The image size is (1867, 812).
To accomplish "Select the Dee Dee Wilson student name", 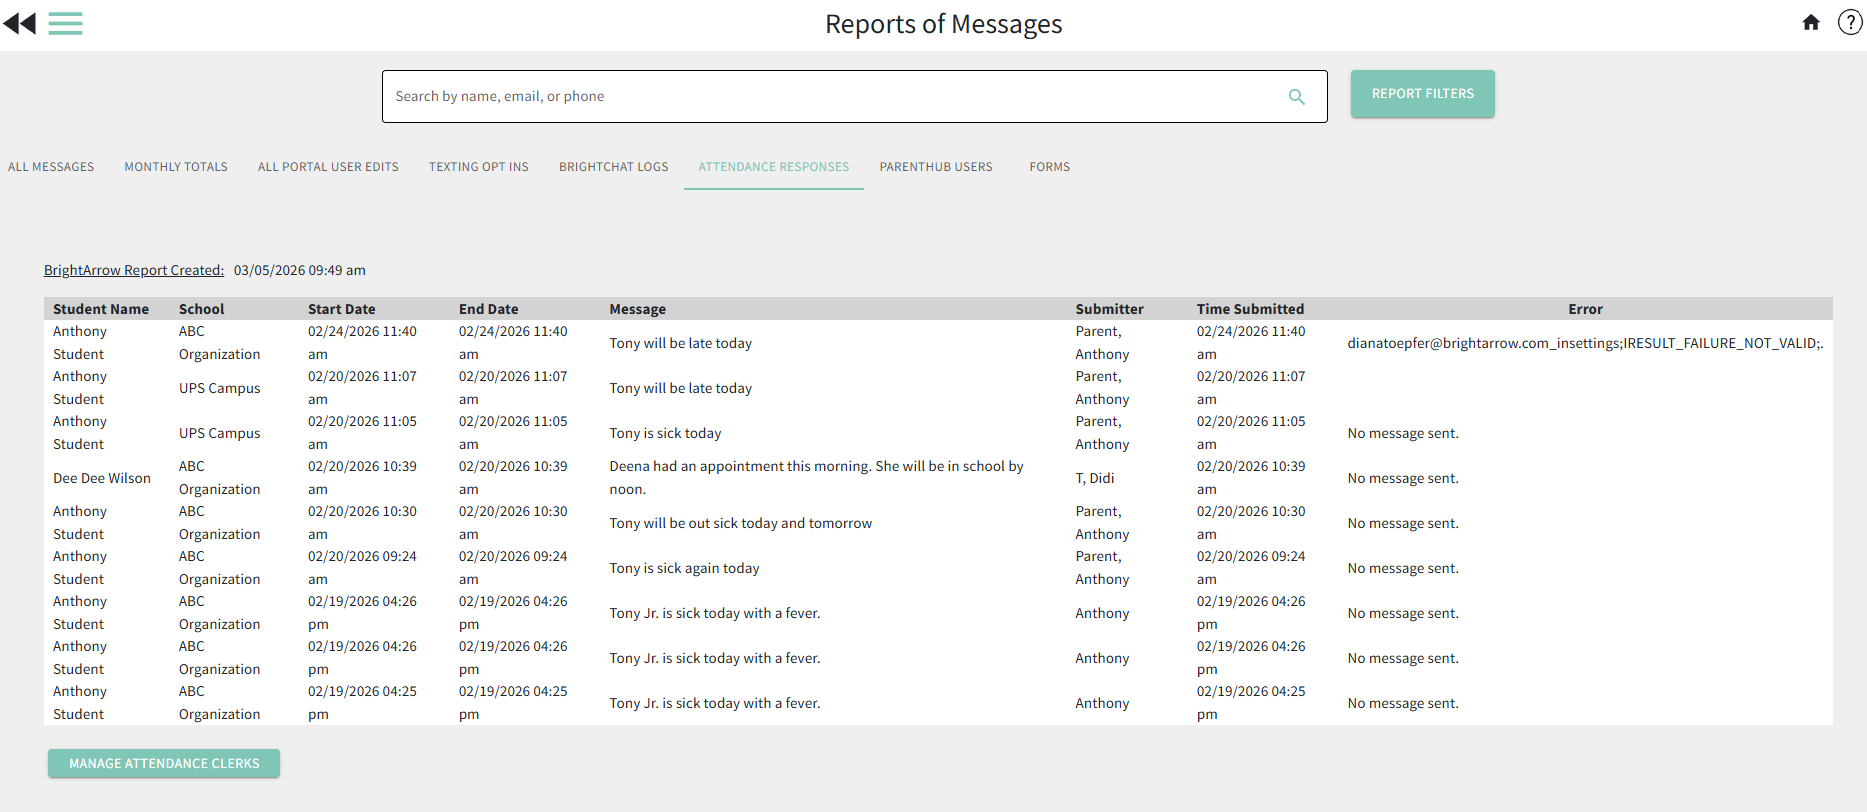I will point(102,478).
